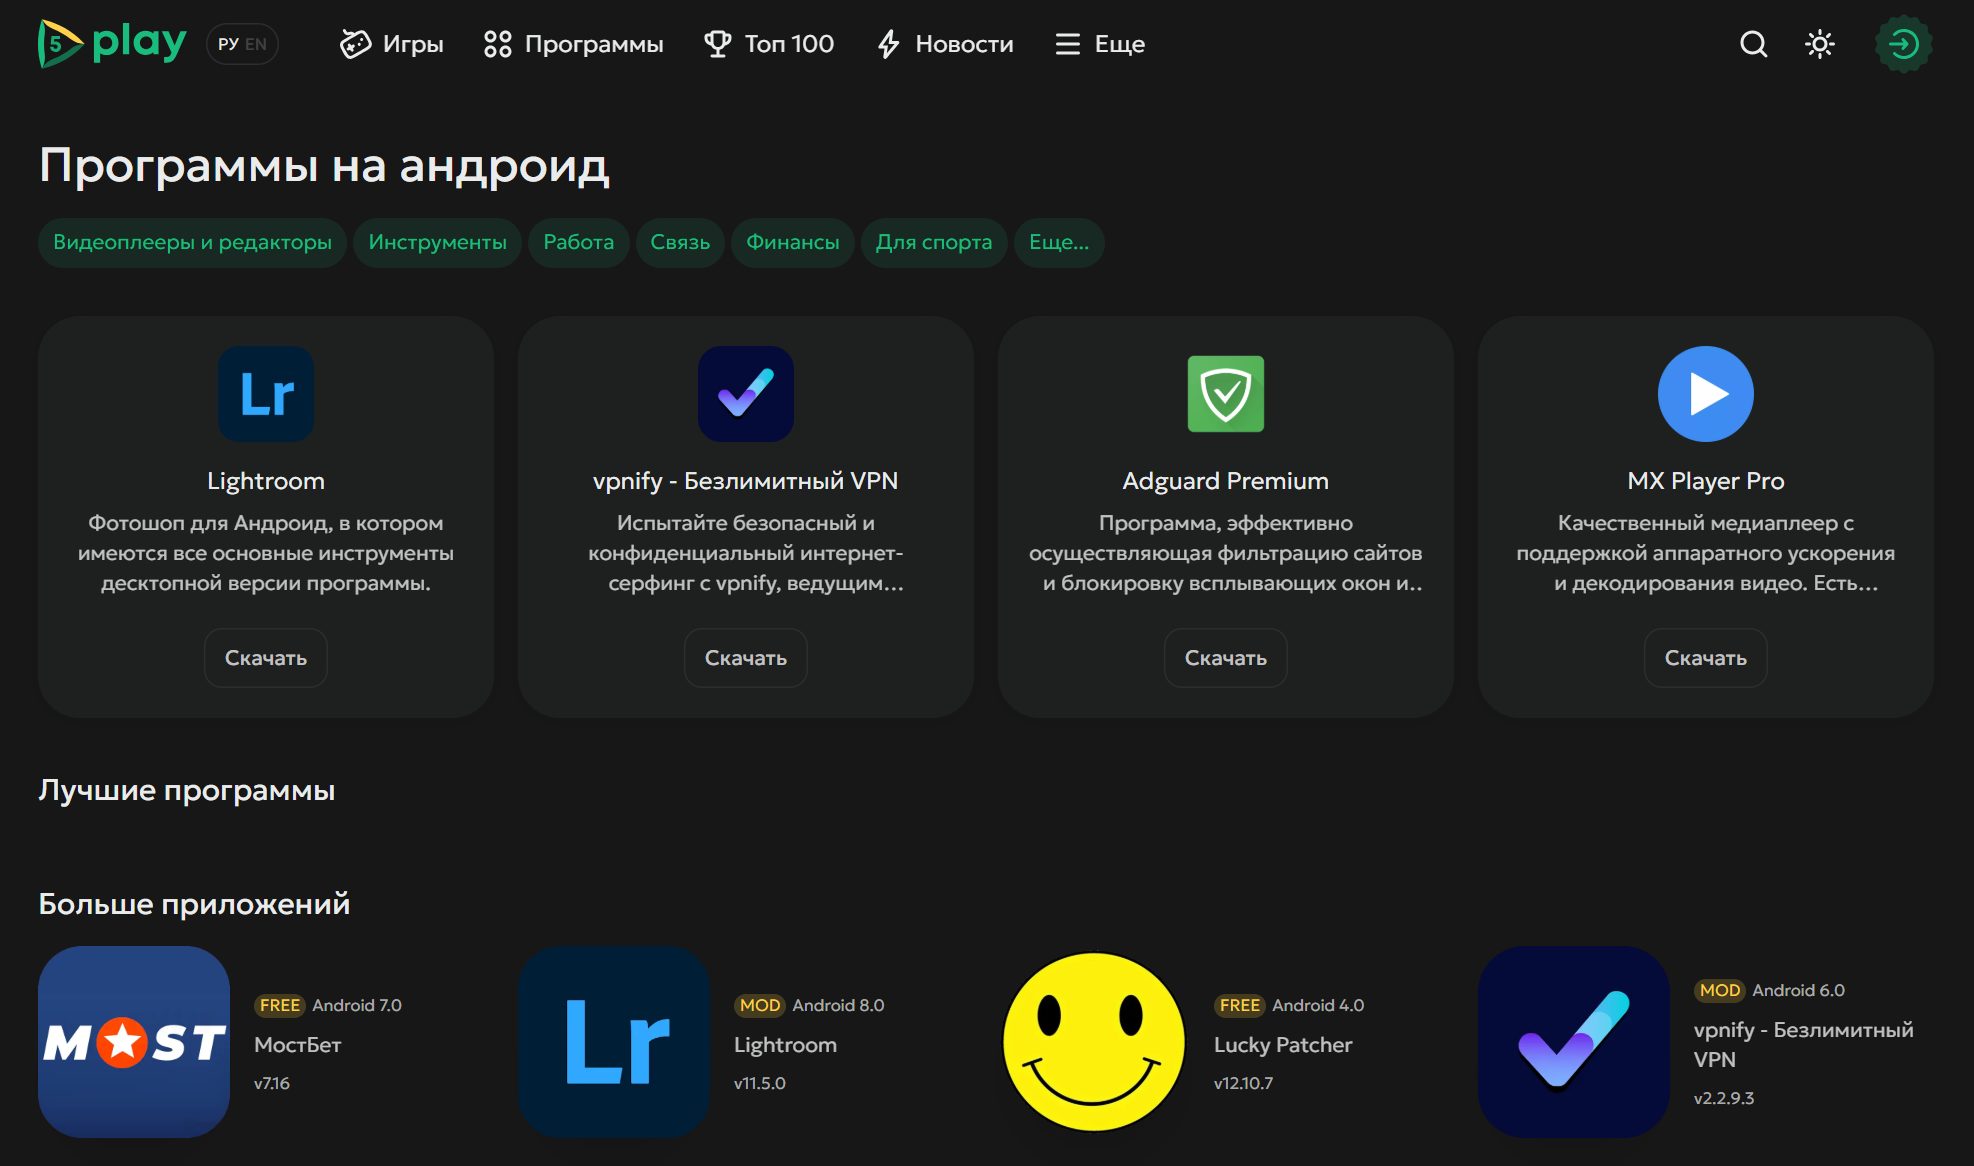1974x1166 pixels.
Task: Download MX Player Pro with Скачать
Action: pos(1706,658)
